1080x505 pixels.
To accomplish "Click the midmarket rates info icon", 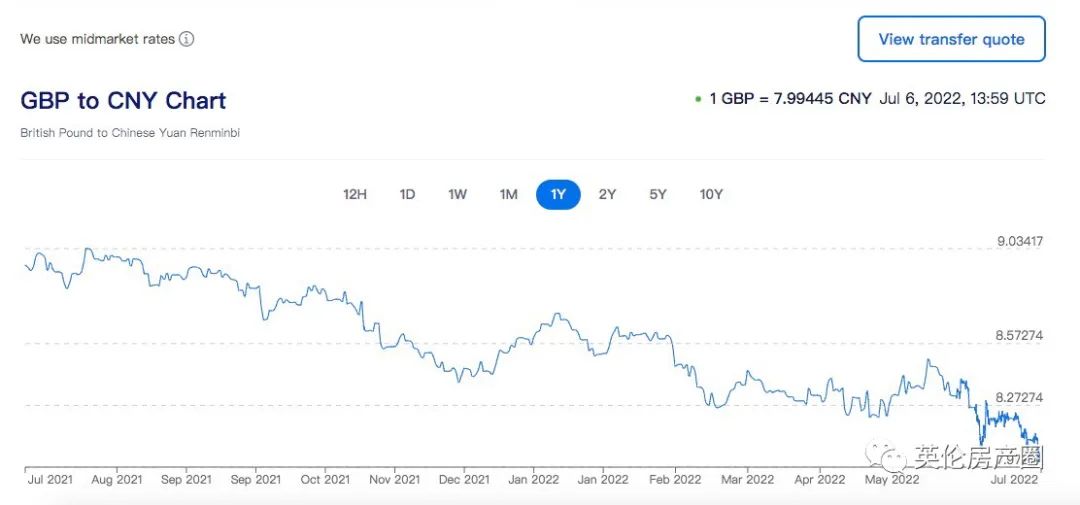I will (x=187, y=40).
